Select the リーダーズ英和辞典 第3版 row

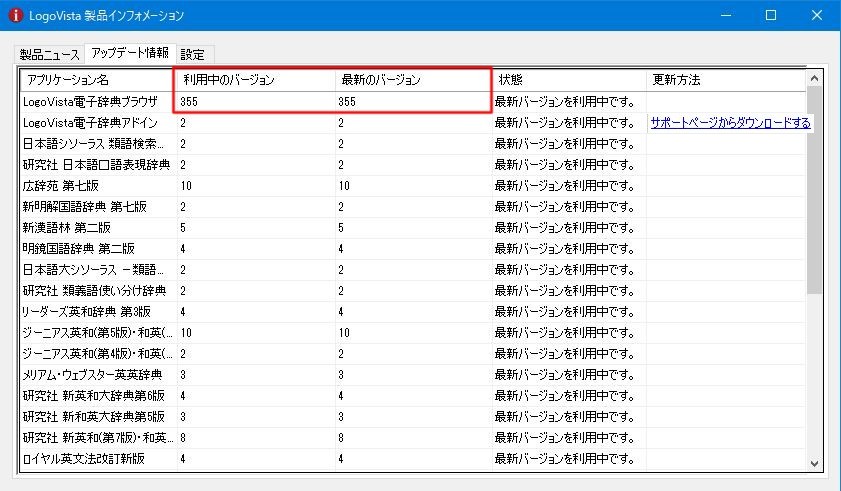click(413, 312)
